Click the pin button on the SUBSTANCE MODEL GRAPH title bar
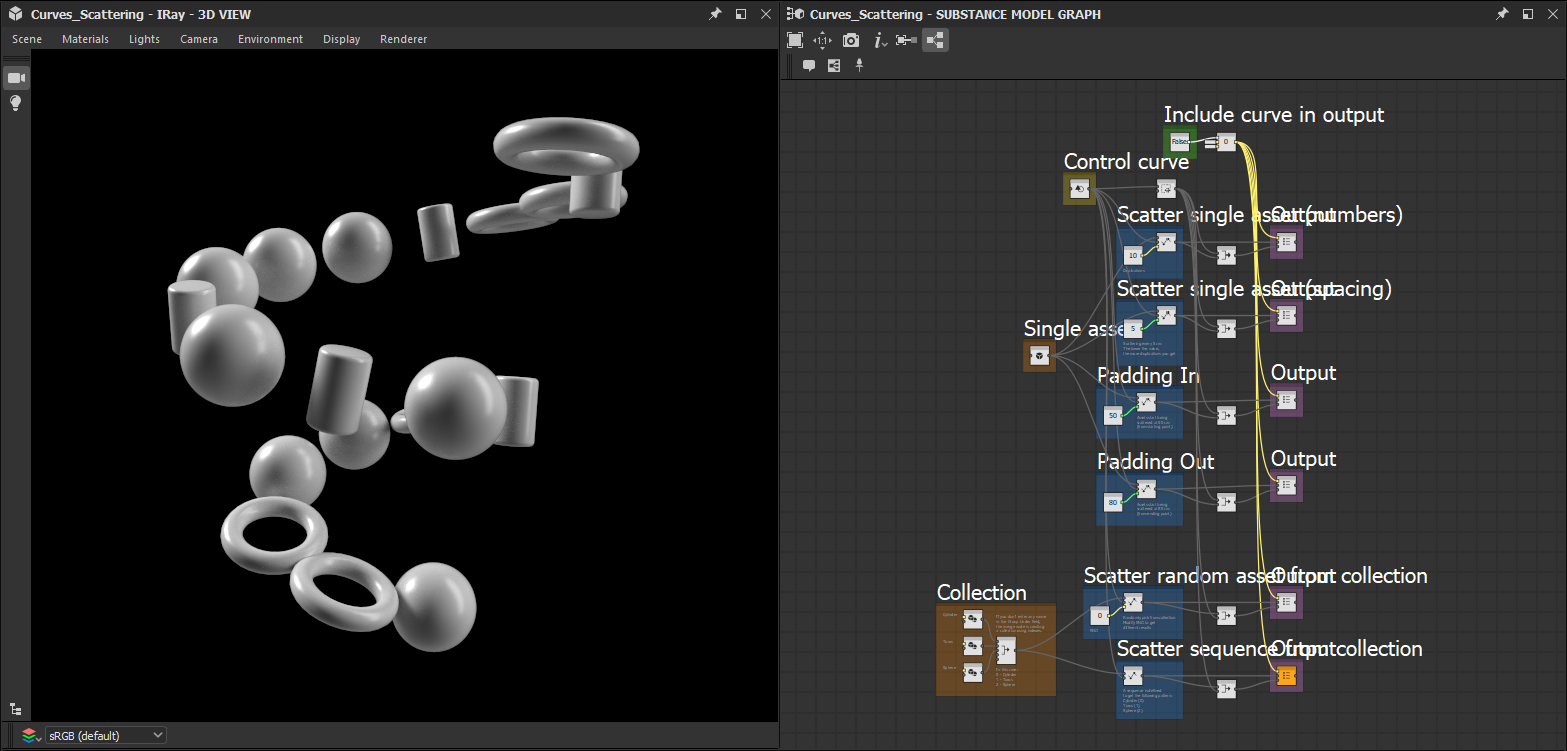This screenshot has width=1567, height=751. coord(1503,14)
